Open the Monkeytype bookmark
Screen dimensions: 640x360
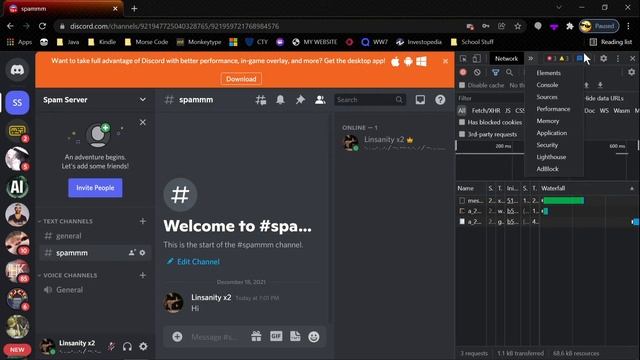point(199,42)
